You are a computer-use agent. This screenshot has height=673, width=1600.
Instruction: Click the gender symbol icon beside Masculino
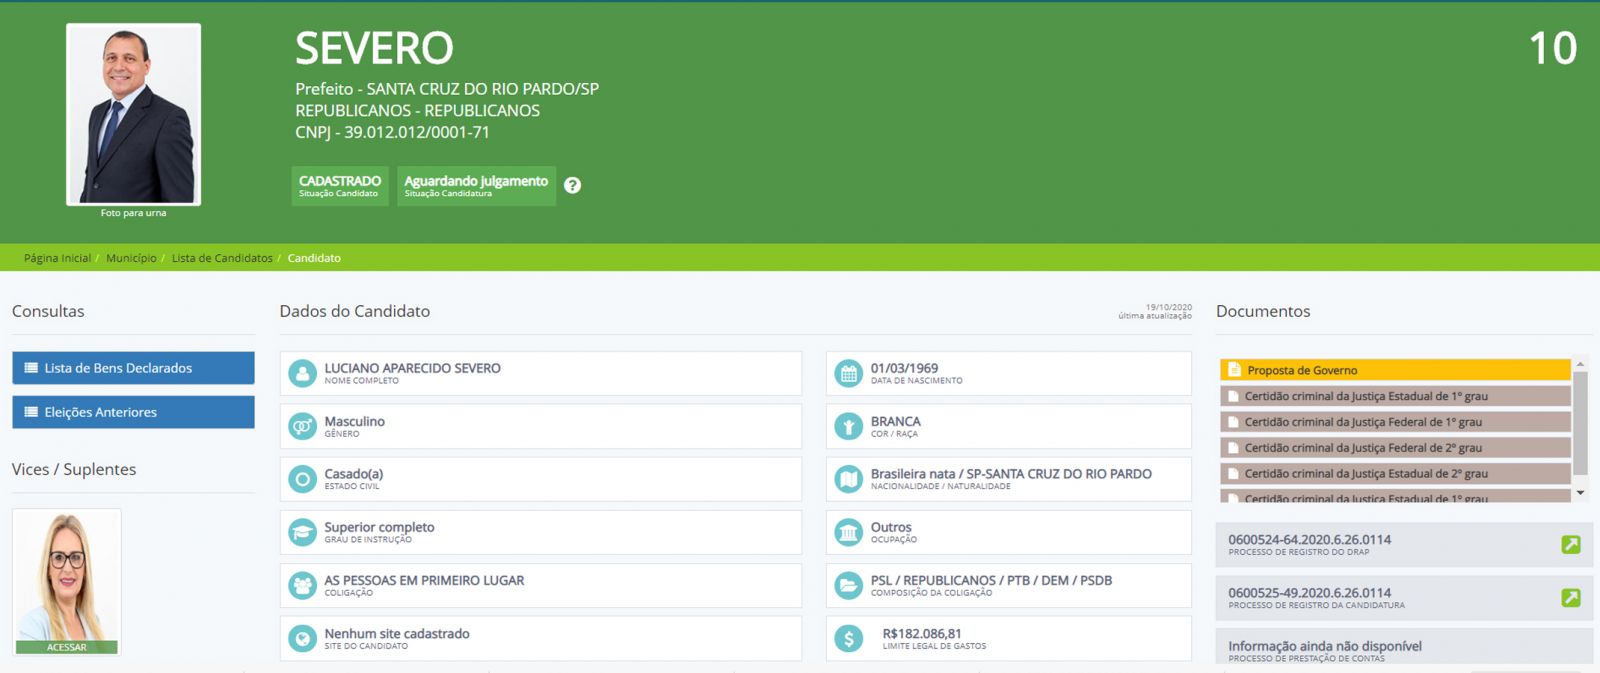302,427
